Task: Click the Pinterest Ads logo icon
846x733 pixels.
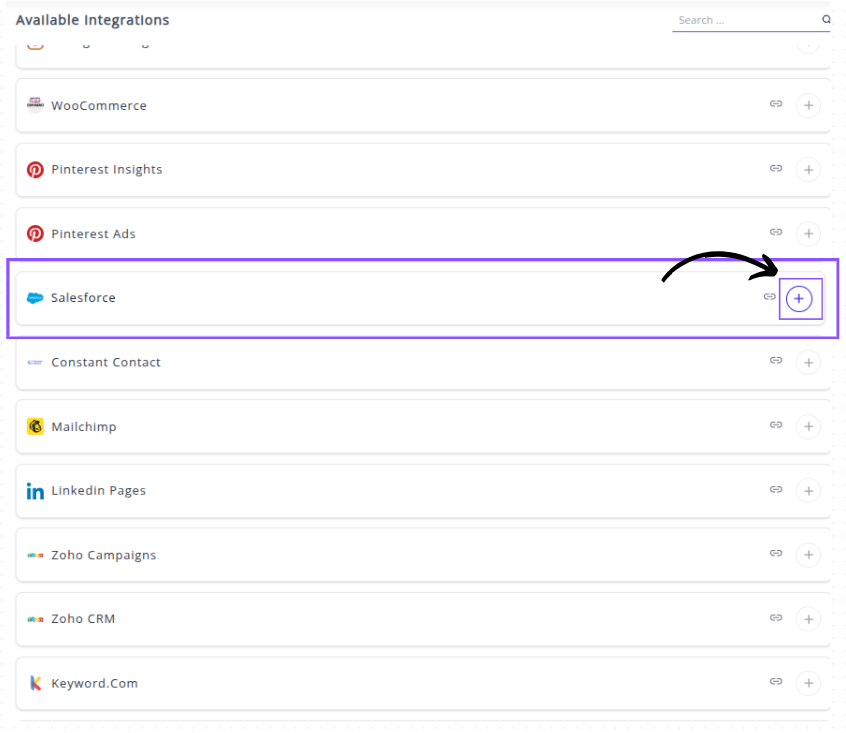Action: point(35,234)
